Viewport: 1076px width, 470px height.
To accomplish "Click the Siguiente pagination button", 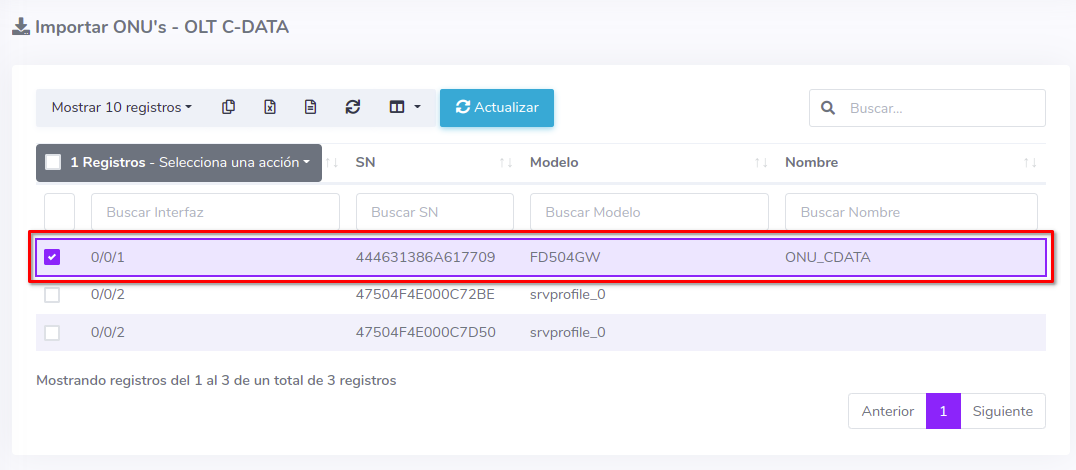I will pos(1003,411).
